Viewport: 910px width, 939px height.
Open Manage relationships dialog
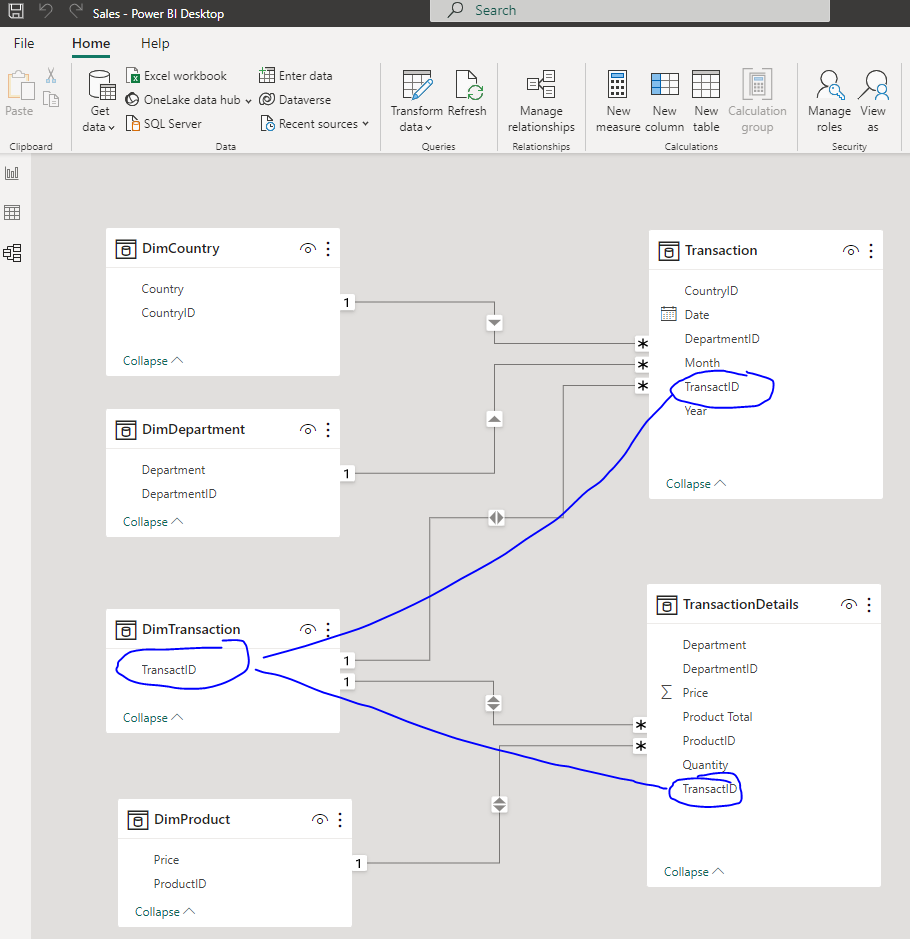coord(541,101)
